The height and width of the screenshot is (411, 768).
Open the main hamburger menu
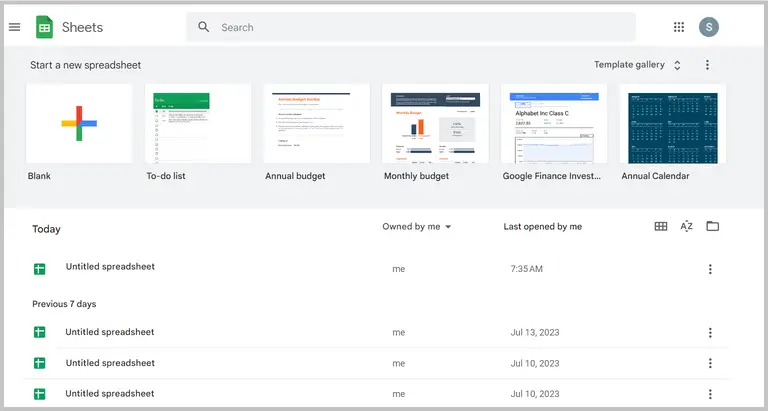(x=15, y=27)
